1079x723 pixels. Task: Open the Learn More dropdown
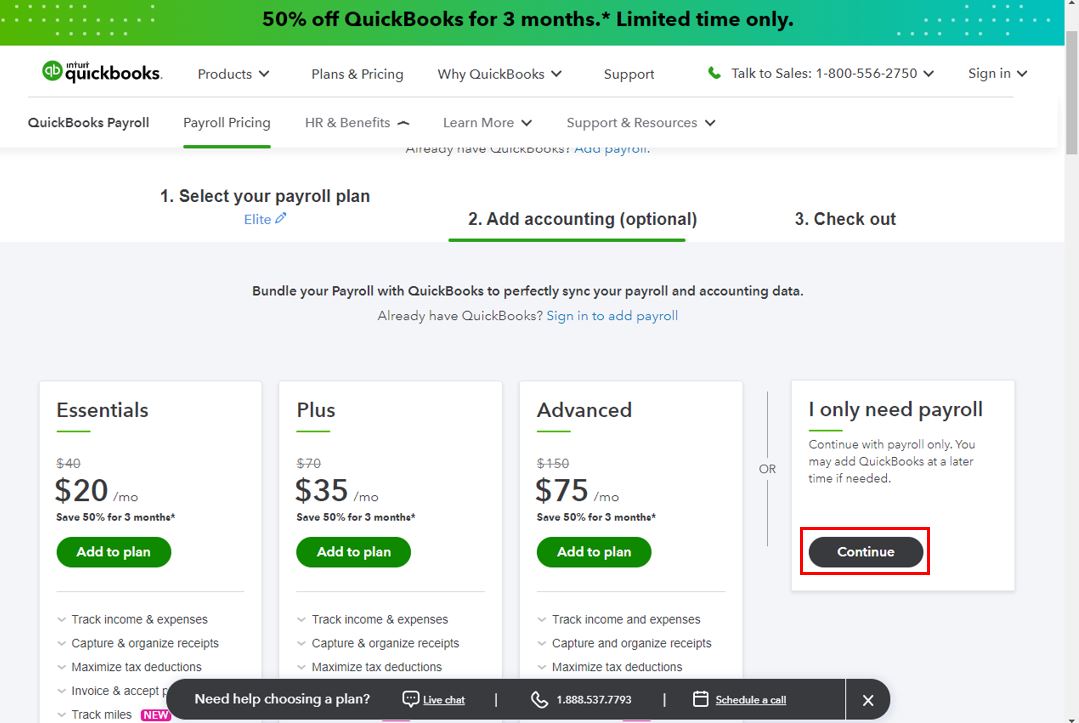coord(487,122)
